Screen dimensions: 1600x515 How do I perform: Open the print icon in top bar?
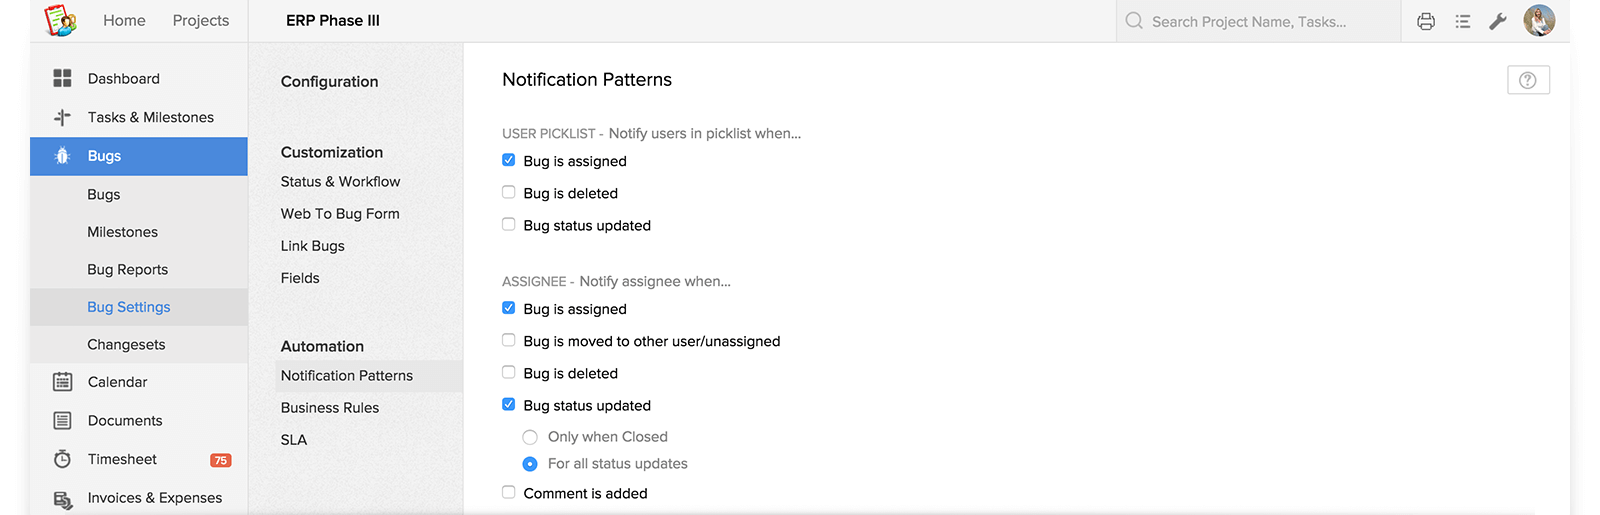click(1426, 21)
